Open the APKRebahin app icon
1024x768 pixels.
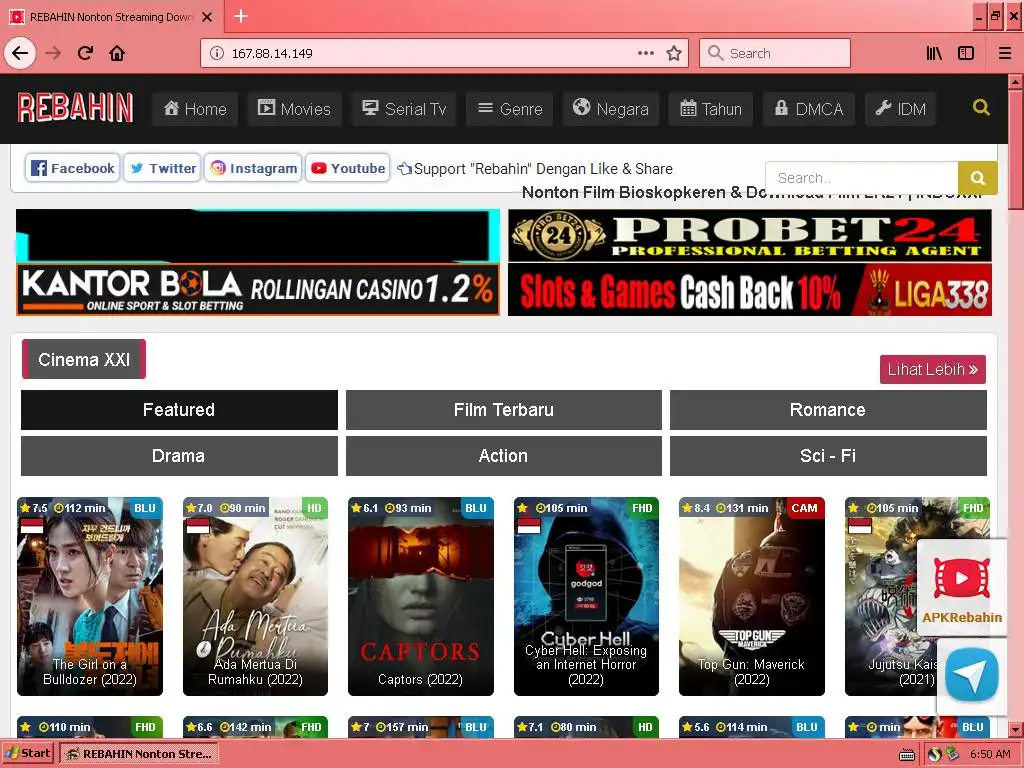[961, 587]
